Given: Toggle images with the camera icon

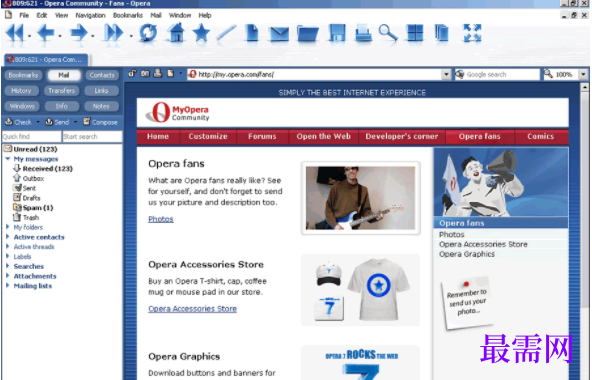Looking at the screenshot, I should [145, 74].
